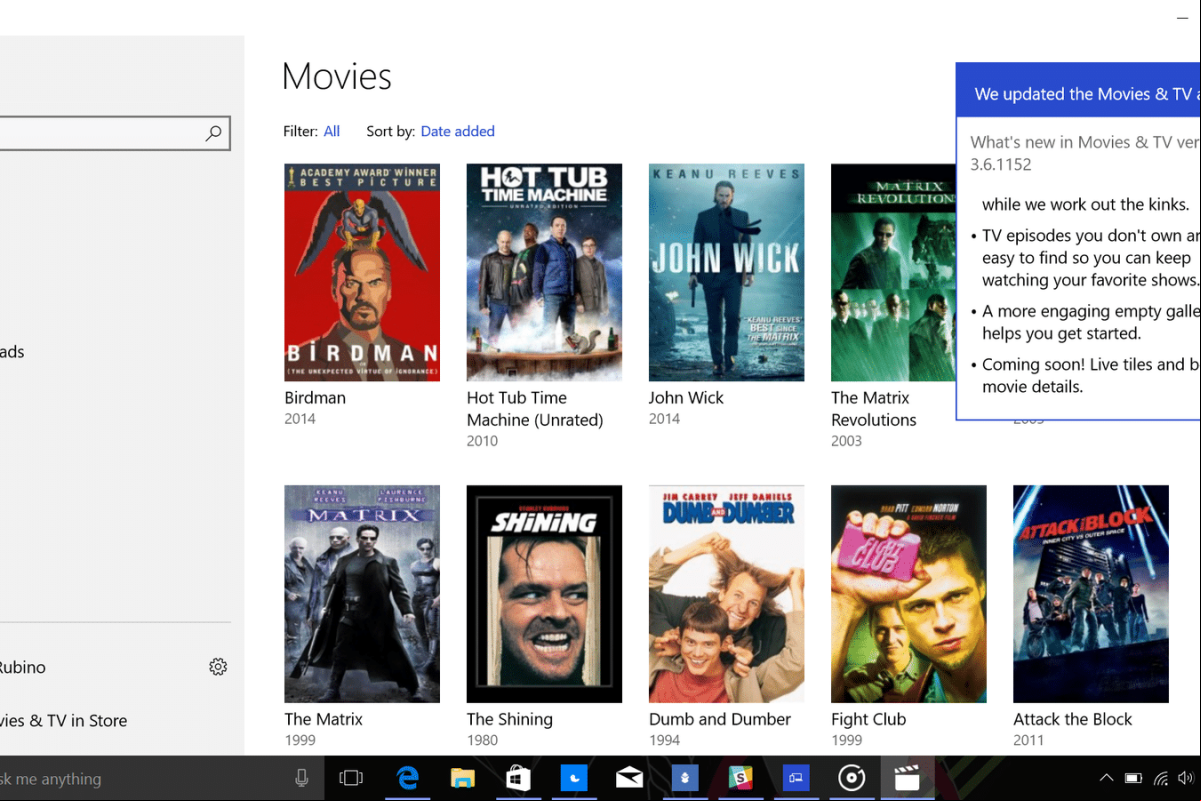1201x801 pixels.
Task: Open The Matrix 1999 poster
Action: tap(362, 594)
